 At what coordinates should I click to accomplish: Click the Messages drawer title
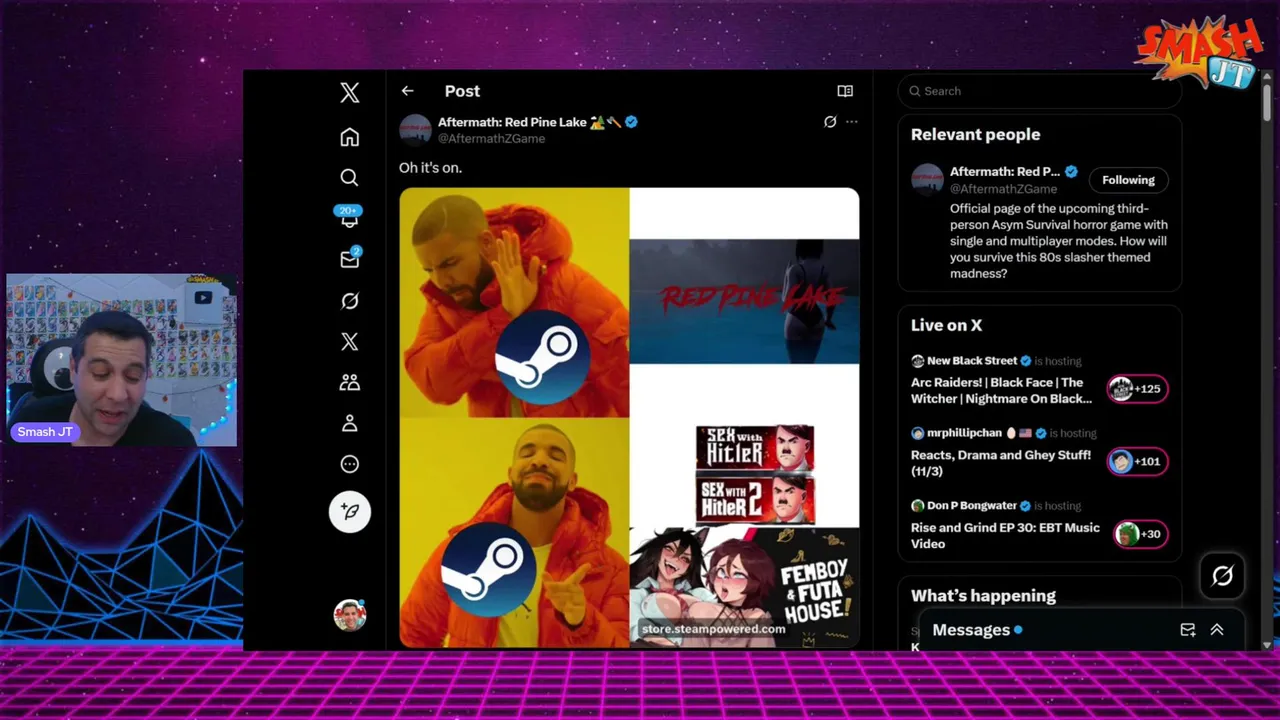[x=971, y=630]
